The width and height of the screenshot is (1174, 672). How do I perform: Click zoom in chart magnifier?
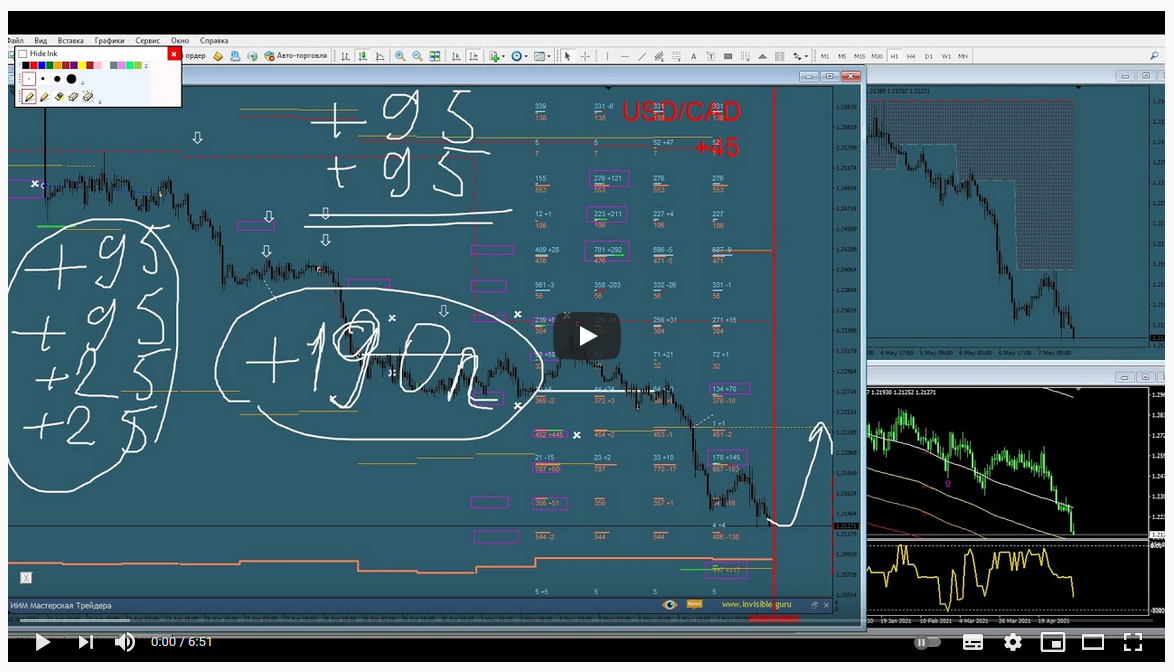400,56
